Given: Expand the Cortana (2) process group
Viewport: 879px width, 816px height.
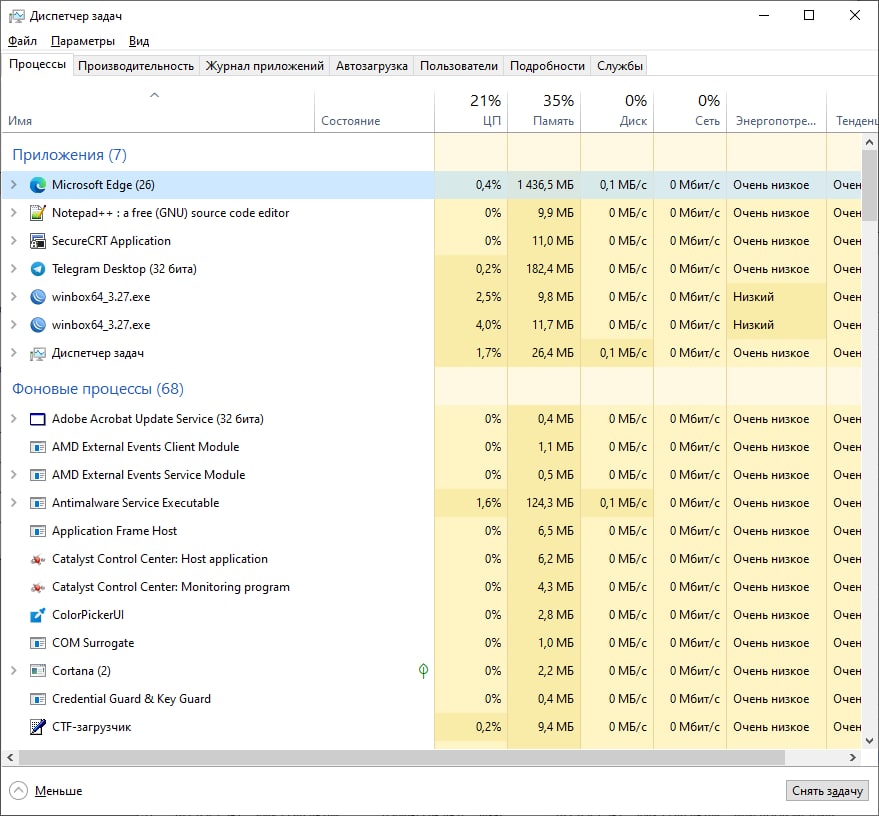Looking at the screenshot, I should tap(14, 670).
